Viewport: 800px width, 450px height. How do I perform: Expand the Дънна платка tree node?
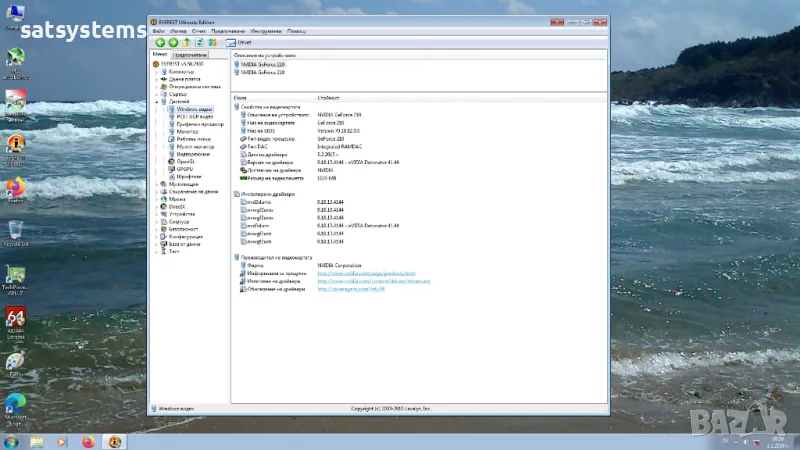click(x=156, y=79)
